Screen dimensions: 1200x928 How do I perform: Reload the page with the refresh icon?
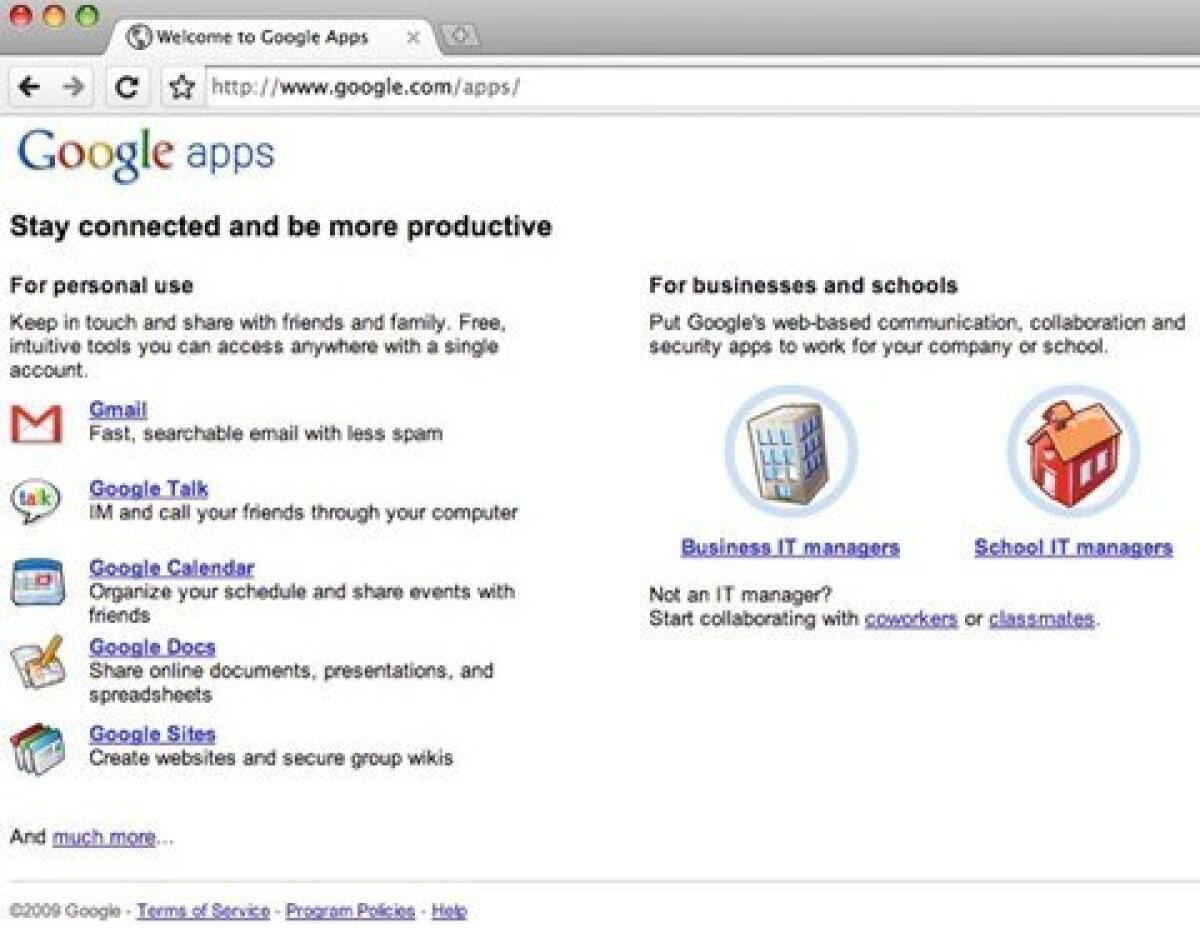126,88
